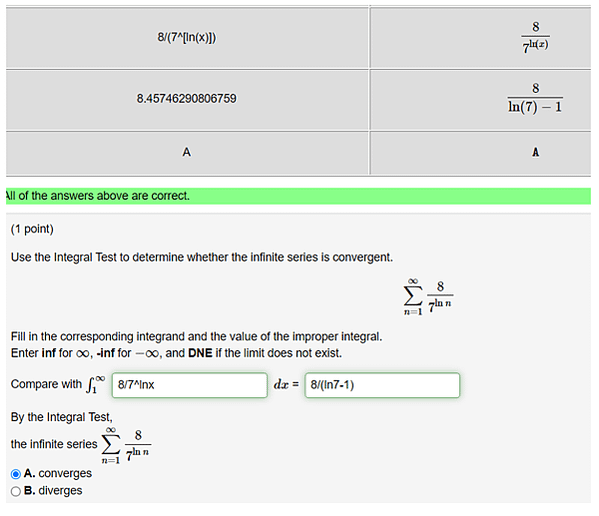
Task: Click the (1 point) label
Action: tap(32, 229)
